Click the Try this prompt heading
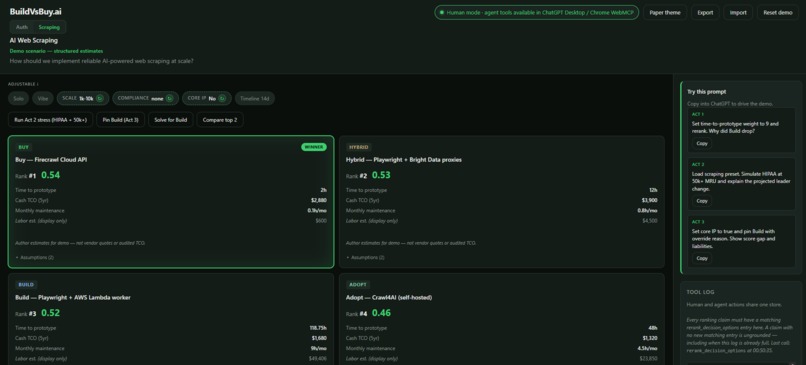The image size is (806, 365). click(706, 92)
